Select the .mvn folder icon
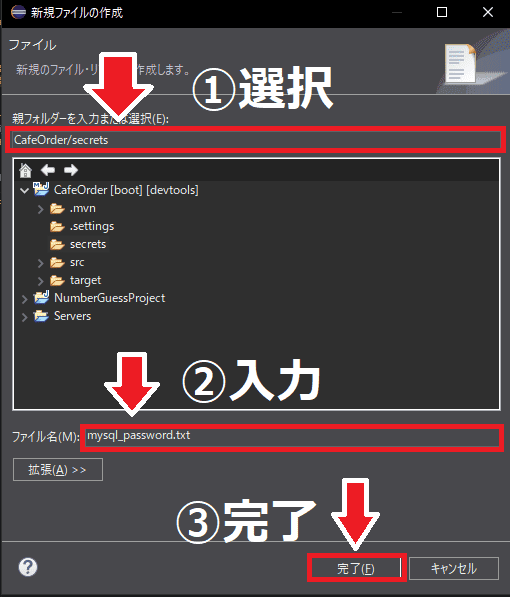Viewport: 510px width, 597px height. pos(57,209)
